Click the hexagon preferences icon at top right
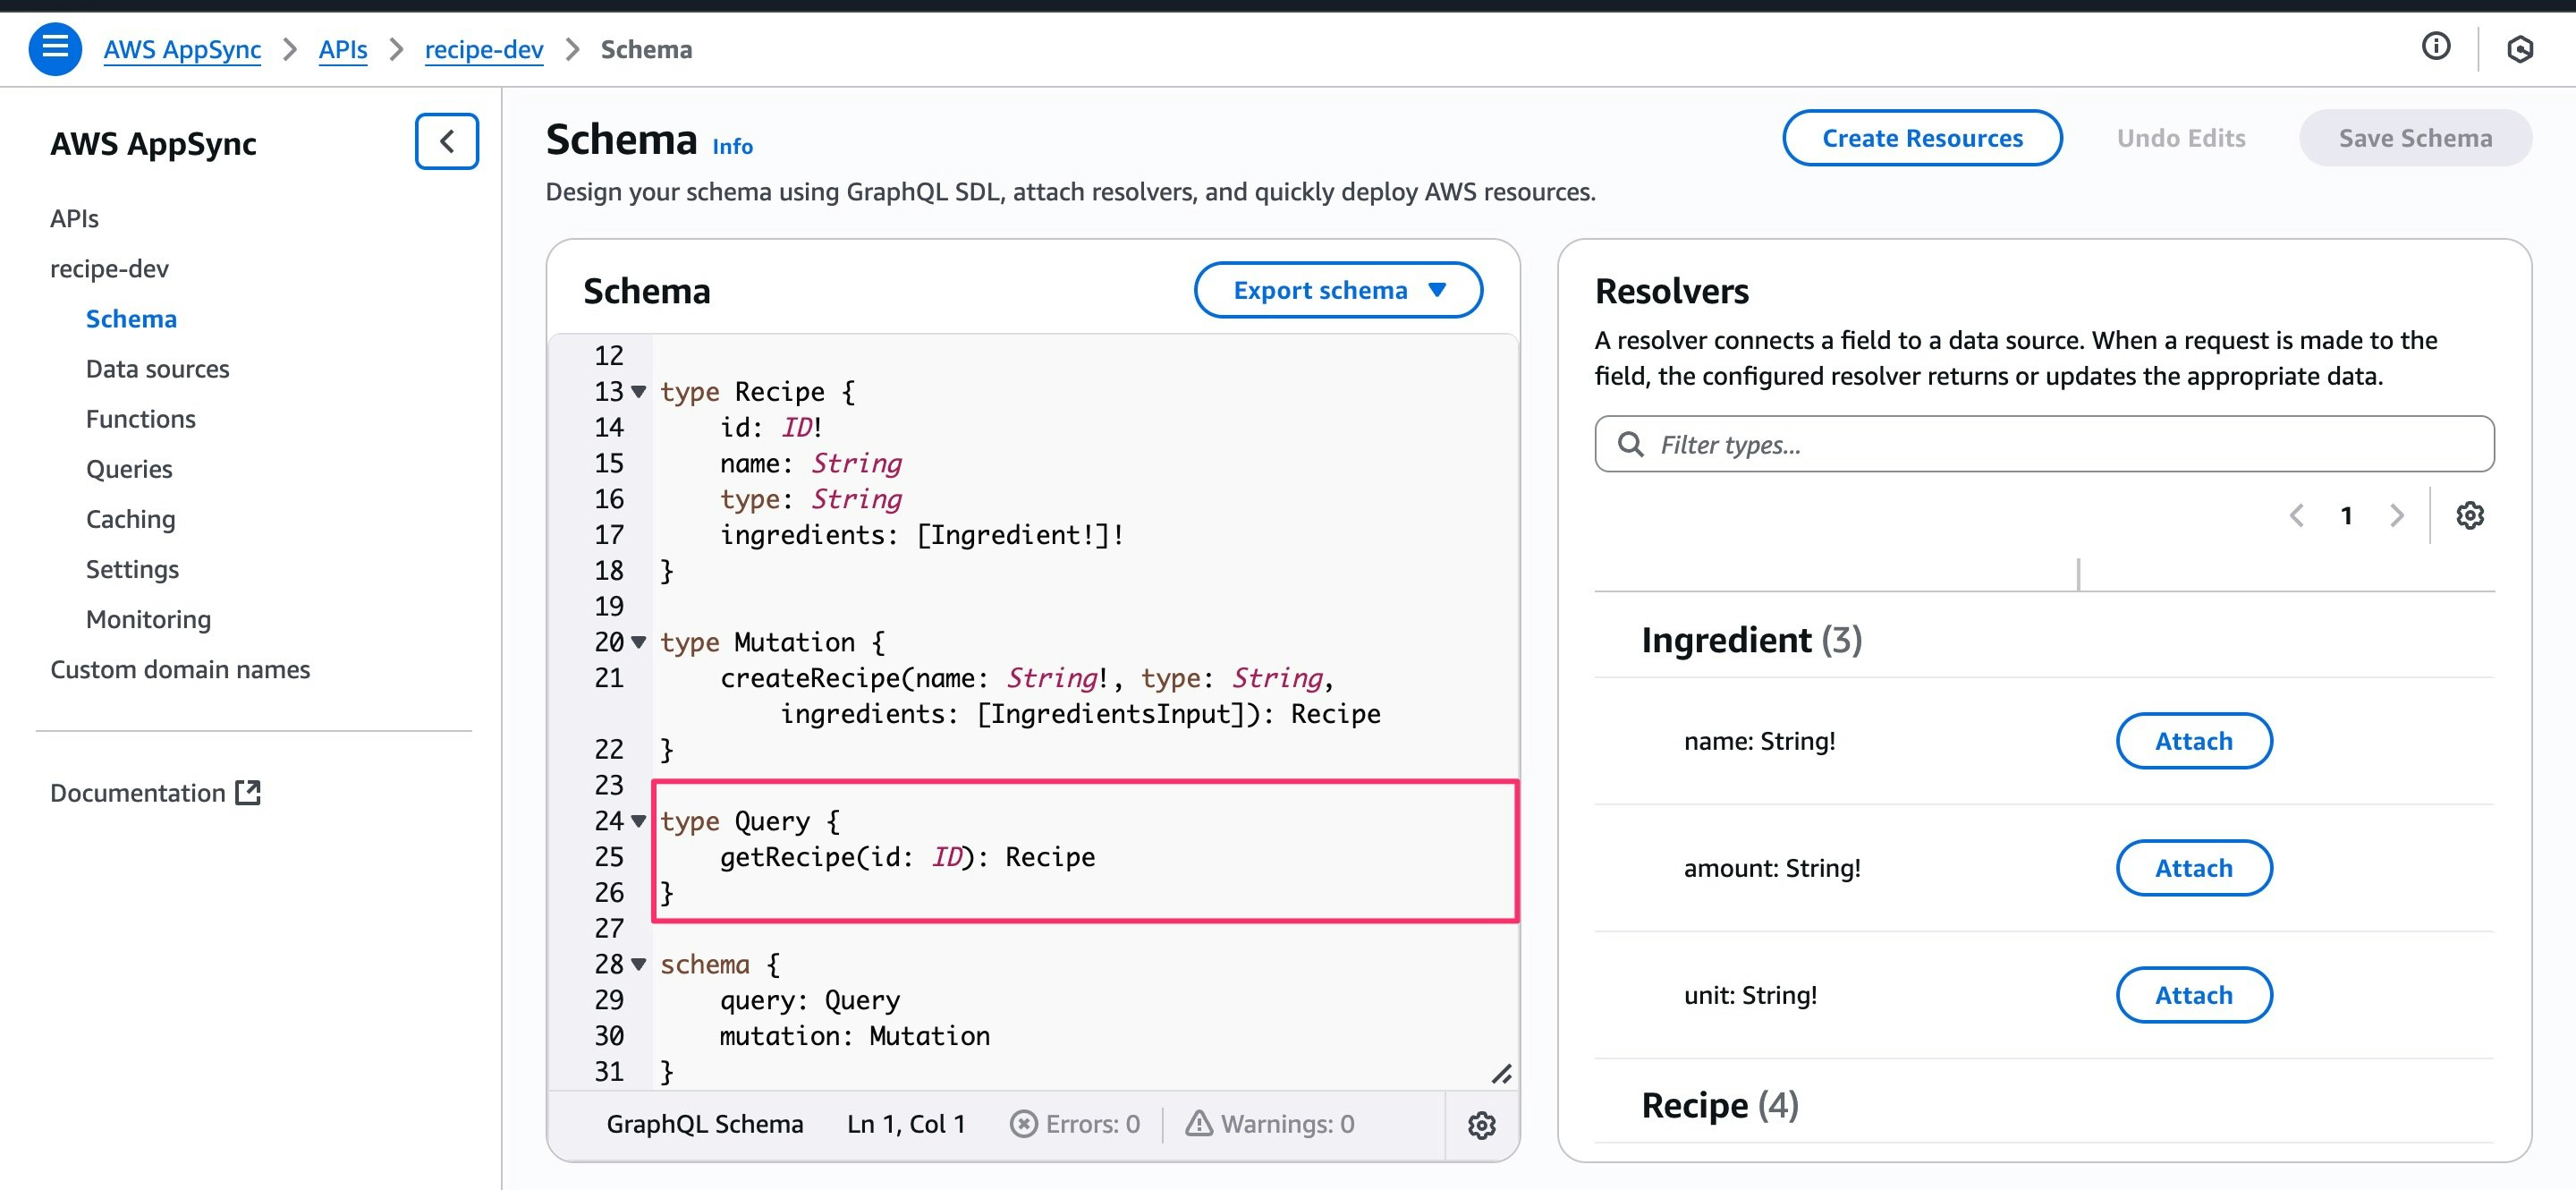Image resolution: width=2576 pixels, height=1190 pixels. coord(2519,48)
